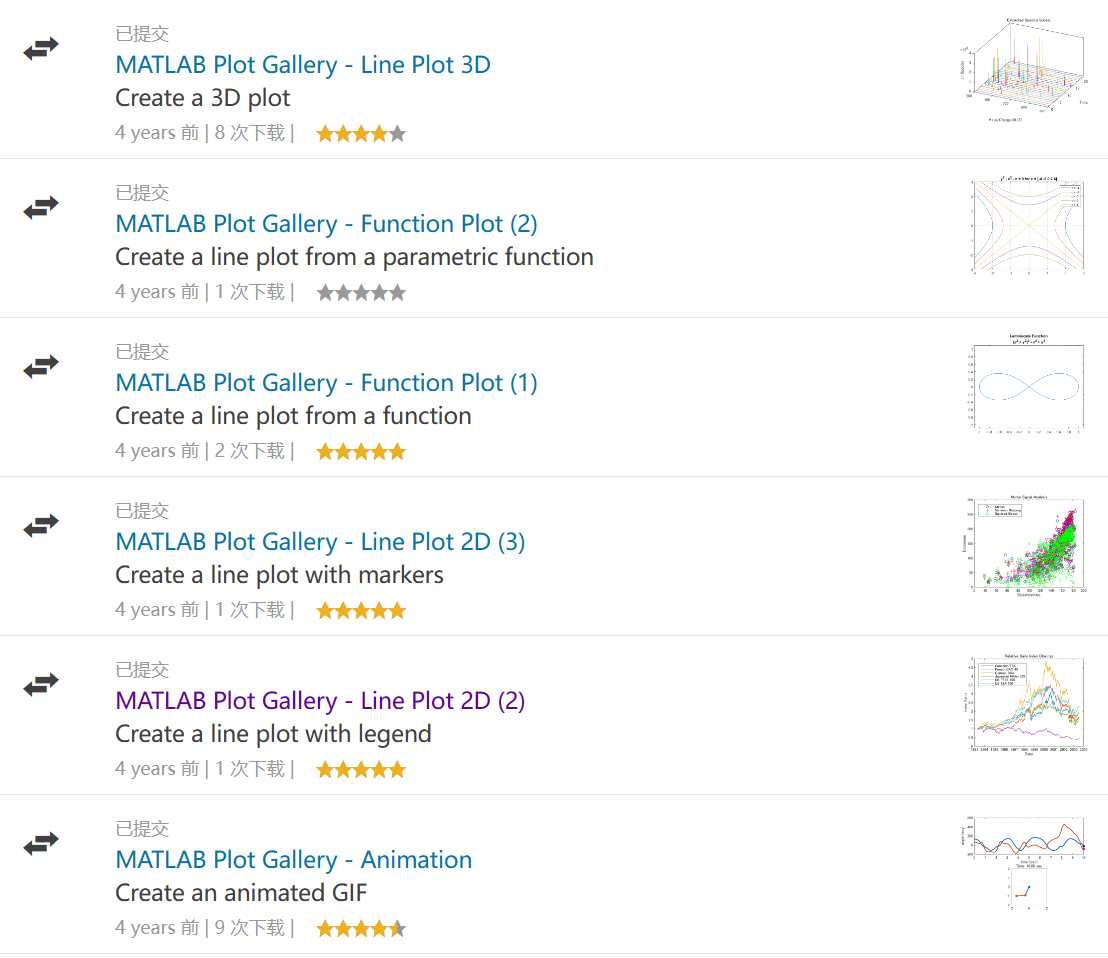This screenshot has height=958, width=1108.
Task: Click the exchange arrows icon beside Function Plot (1)
Action: pos(41,367)
